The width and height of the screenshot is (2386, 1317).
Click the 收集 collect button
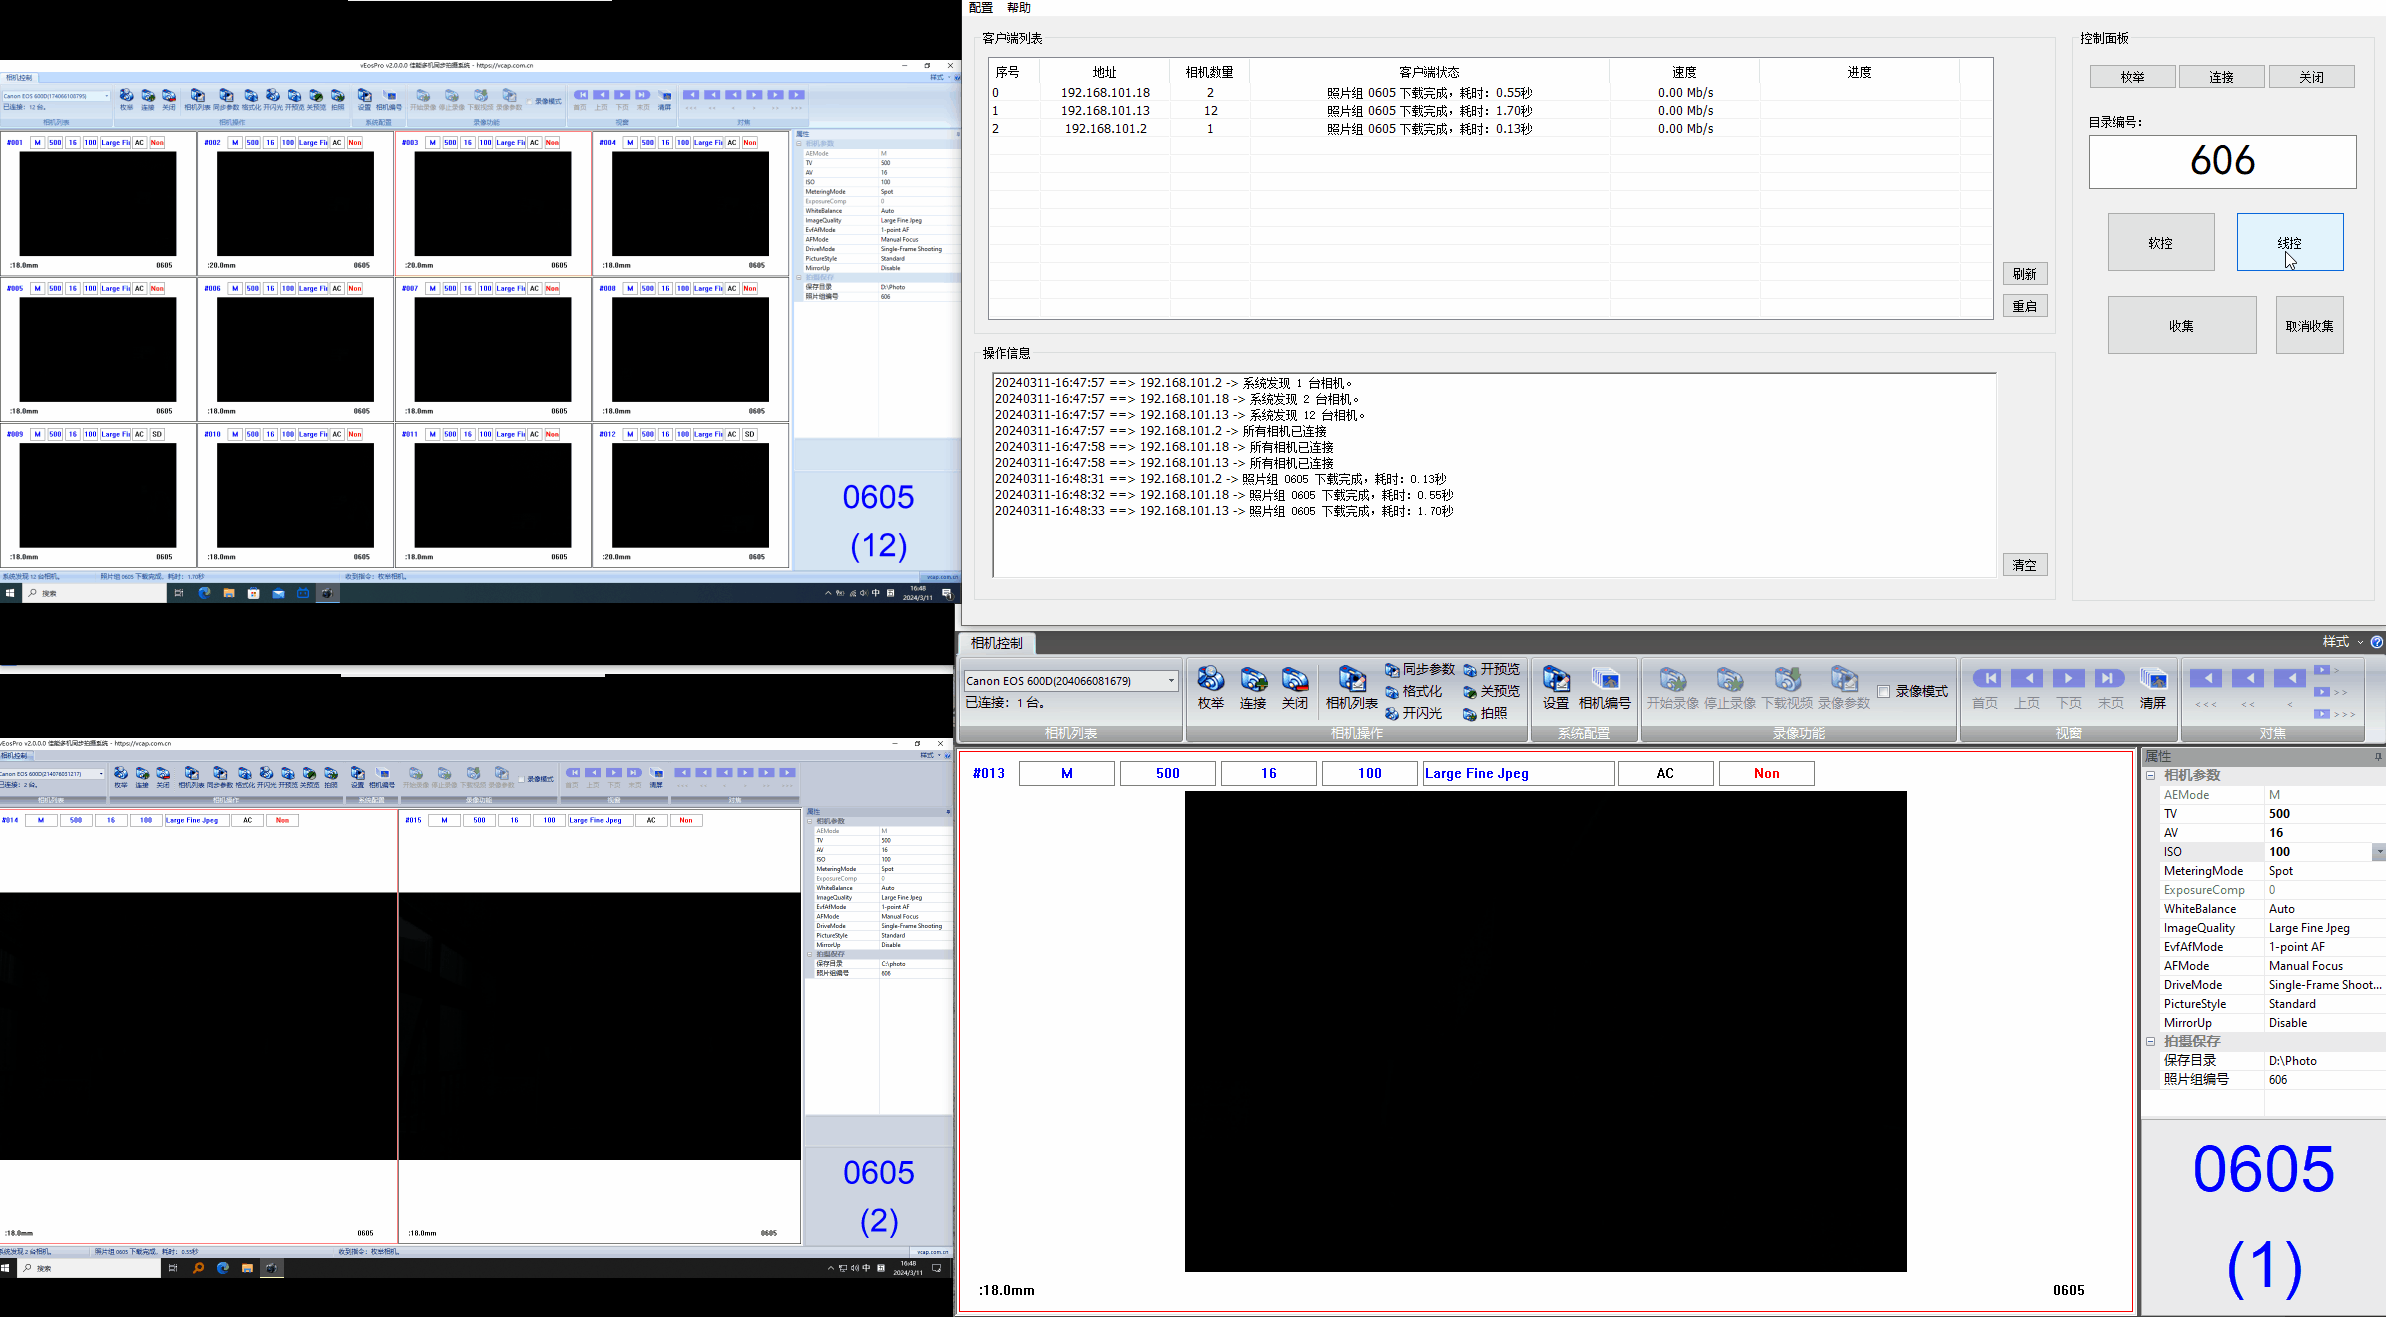[x=2181, y=325]
